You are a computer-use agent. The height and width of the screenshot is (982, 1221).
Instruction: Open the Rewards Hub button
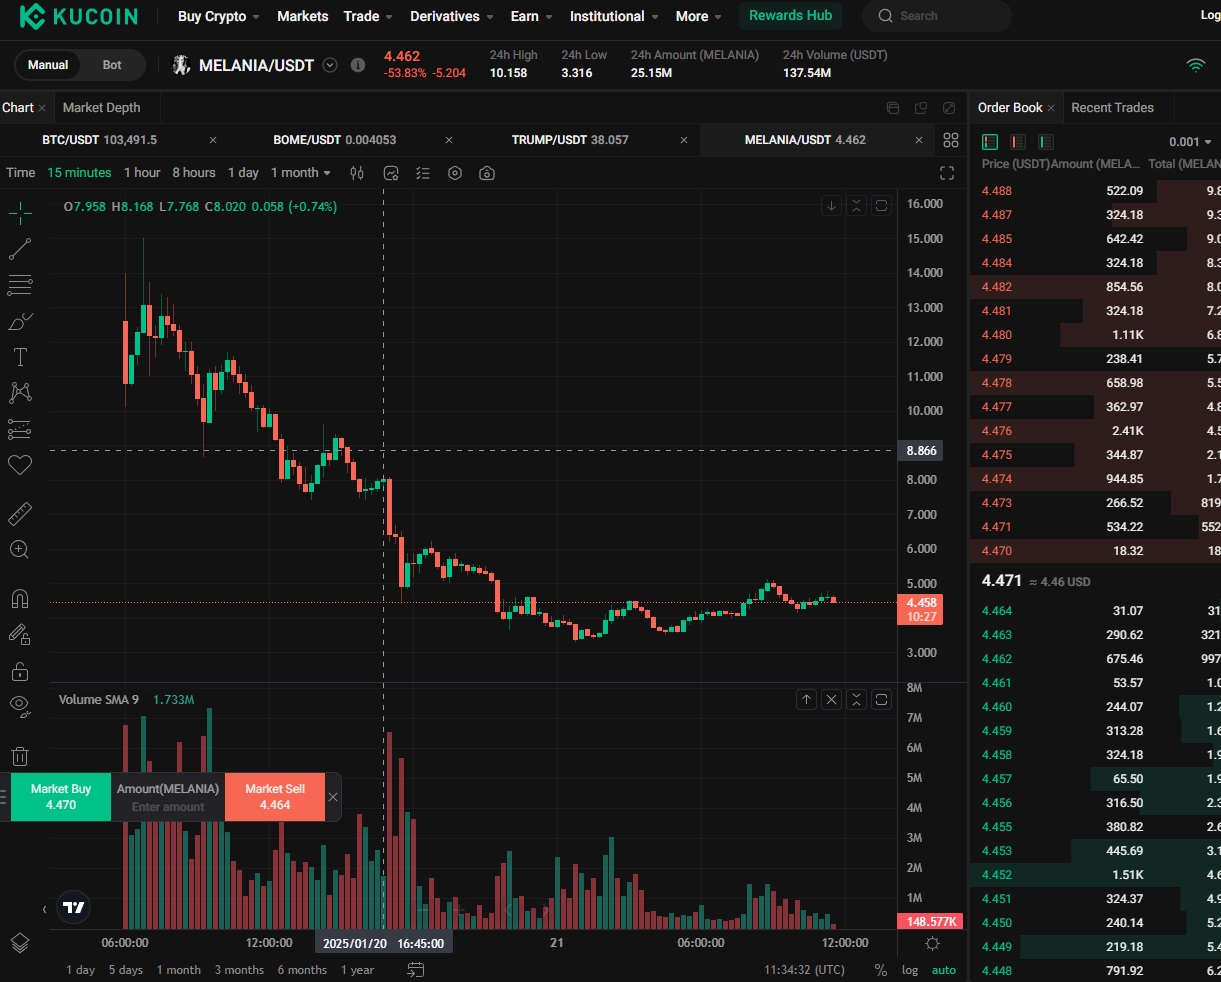[790, 16]
